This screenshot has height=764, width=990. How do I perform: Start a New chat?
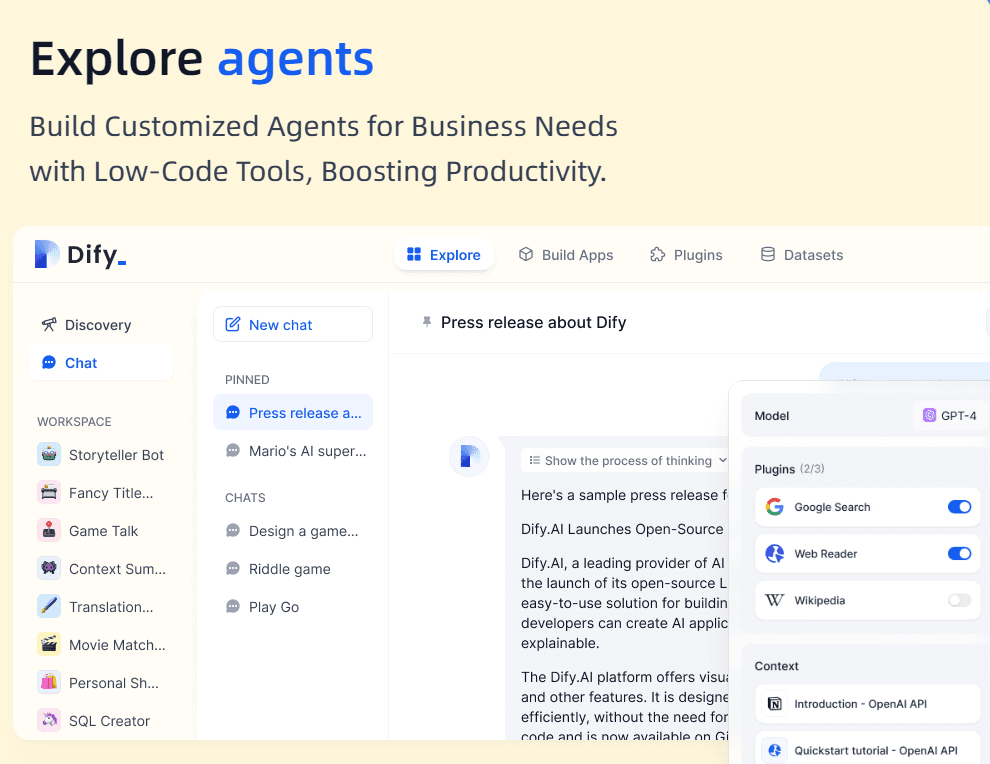coord(293,325)
